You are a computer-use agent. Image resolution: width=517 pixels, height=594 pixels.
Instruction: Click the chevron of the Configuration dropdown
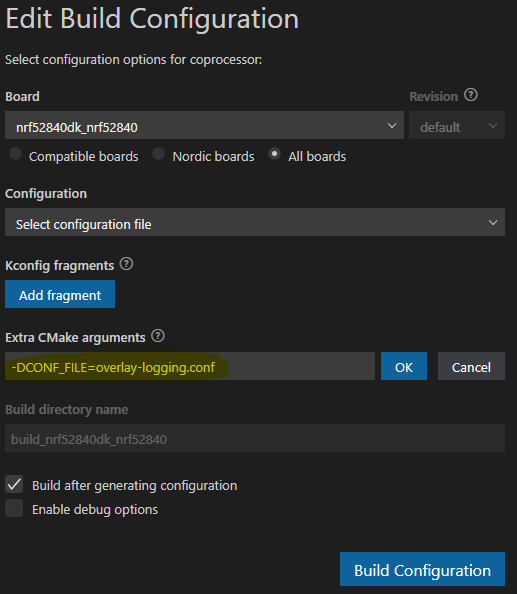coord(493,222)
